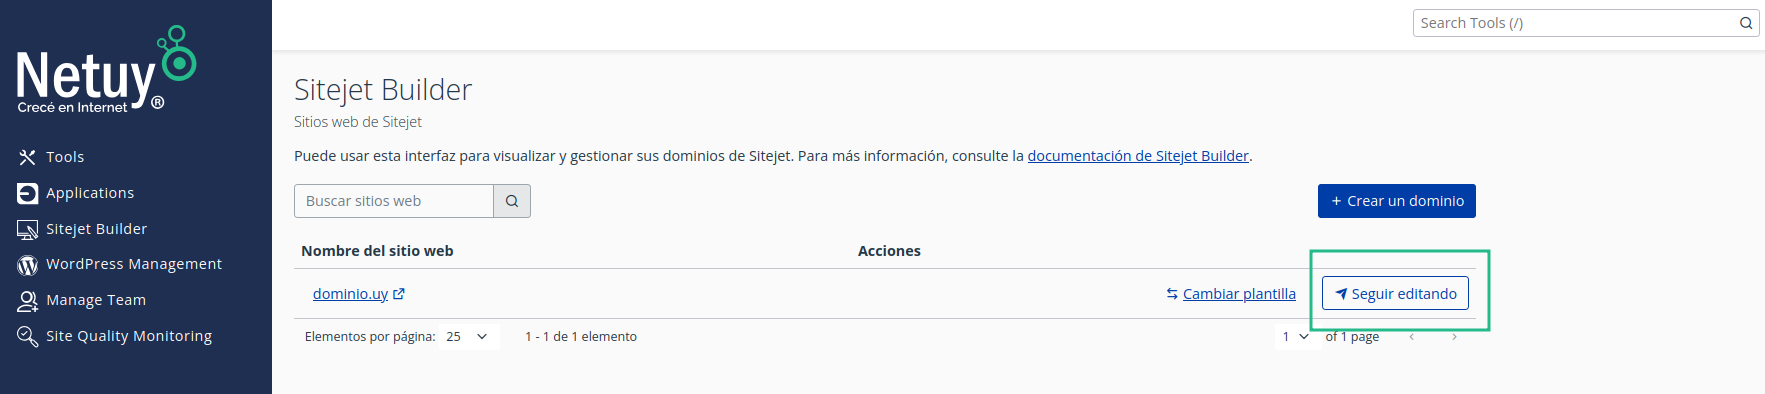Click the WordPress Management logo icon
Screen dimensions: 1765x394
27,265
